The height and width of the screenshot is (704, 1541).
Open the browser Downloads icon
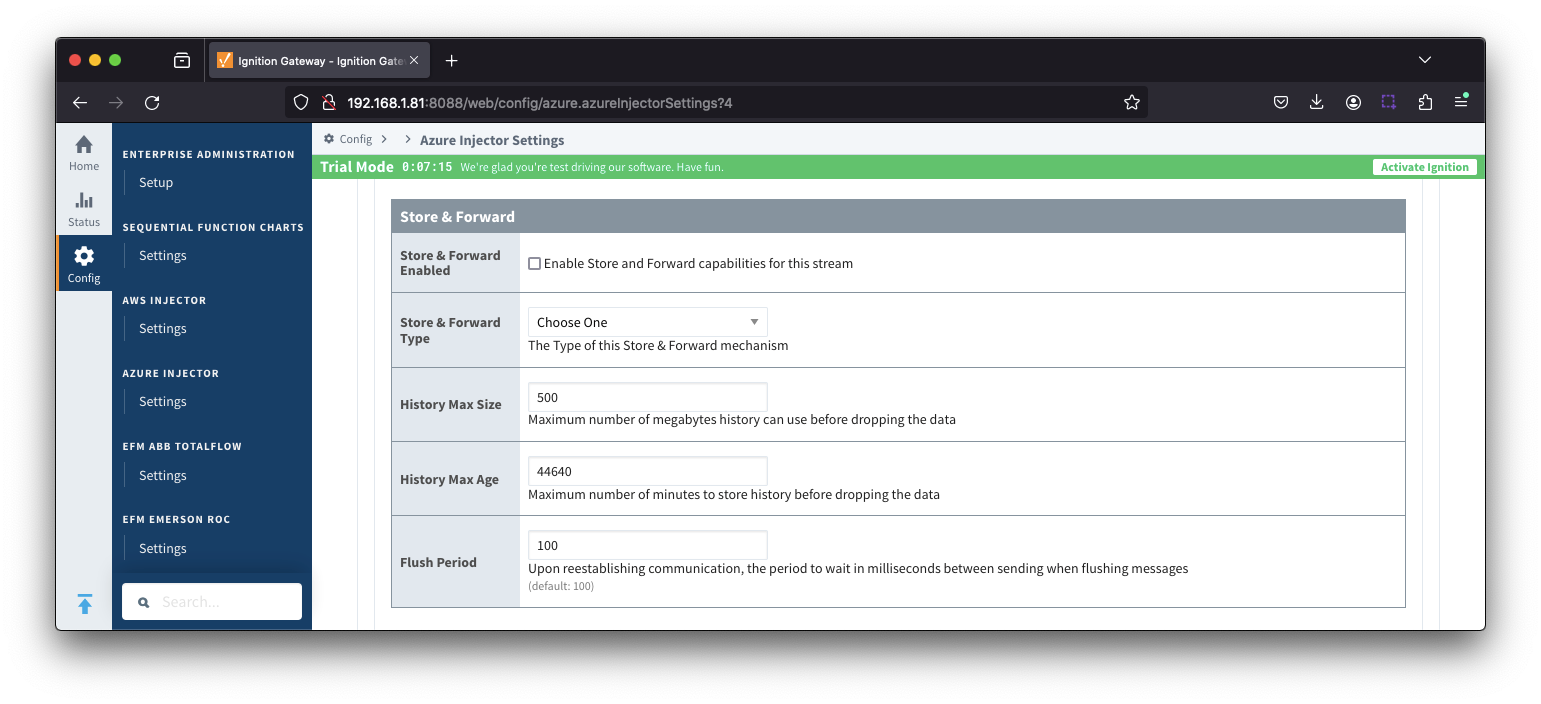tap(1316, 103)
